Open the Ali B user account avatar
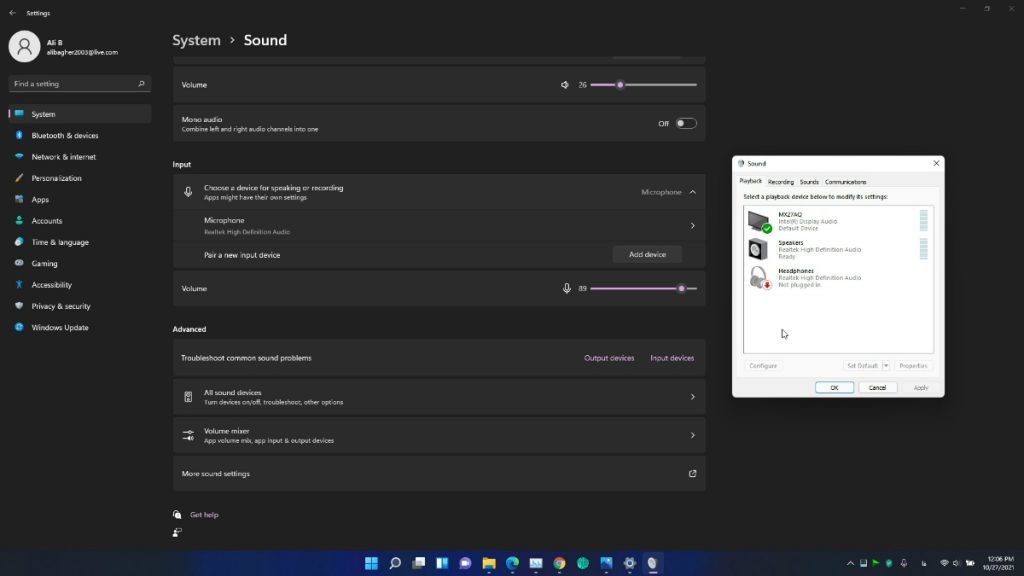1024x576 pixels. point(24,46)
